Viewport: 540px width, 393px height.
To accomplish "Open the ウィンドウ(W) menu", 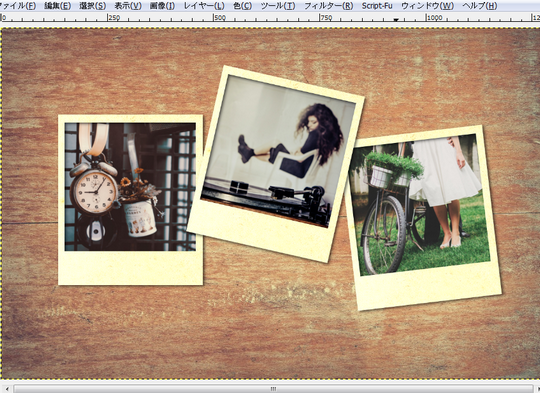I will [427, 6].
